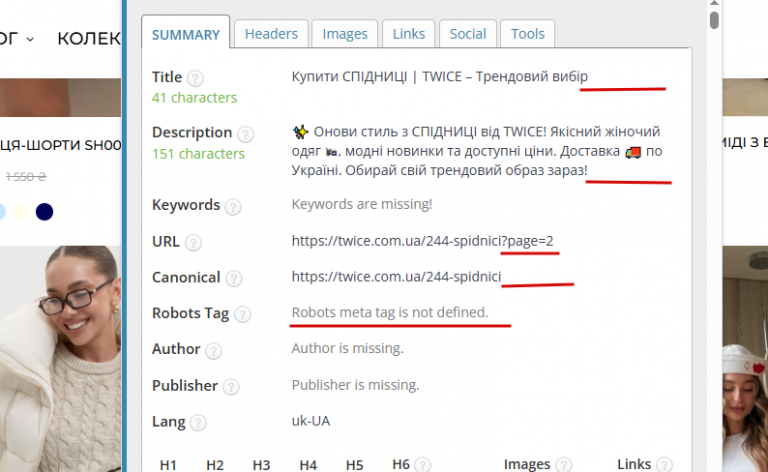
Task: Click 'Publisher is missing.' text
Action: [355, 385]
